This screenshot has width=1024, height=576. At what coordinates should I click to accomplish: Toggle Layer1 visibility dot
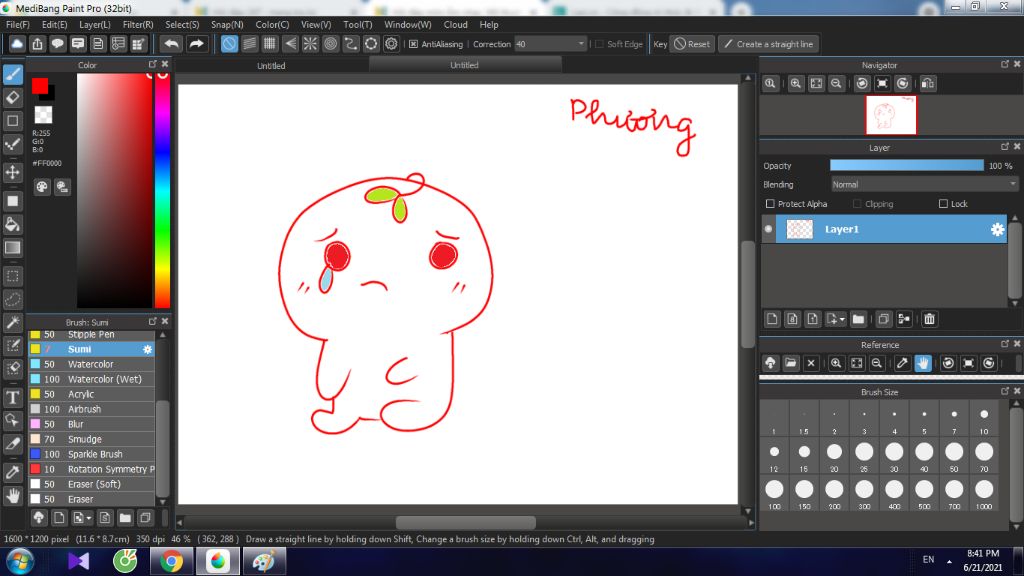click(x=769, y=229)
